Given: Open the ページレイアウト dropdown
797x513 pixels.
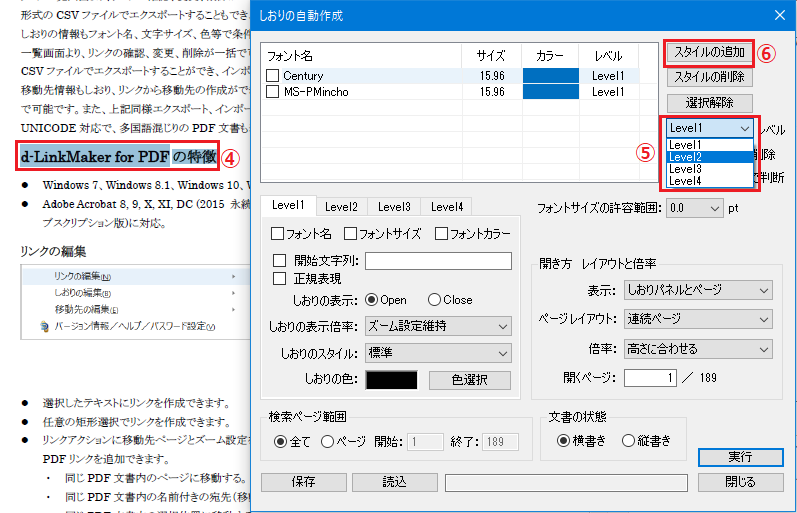Looking at the screenshot, I should pos(698,319).
